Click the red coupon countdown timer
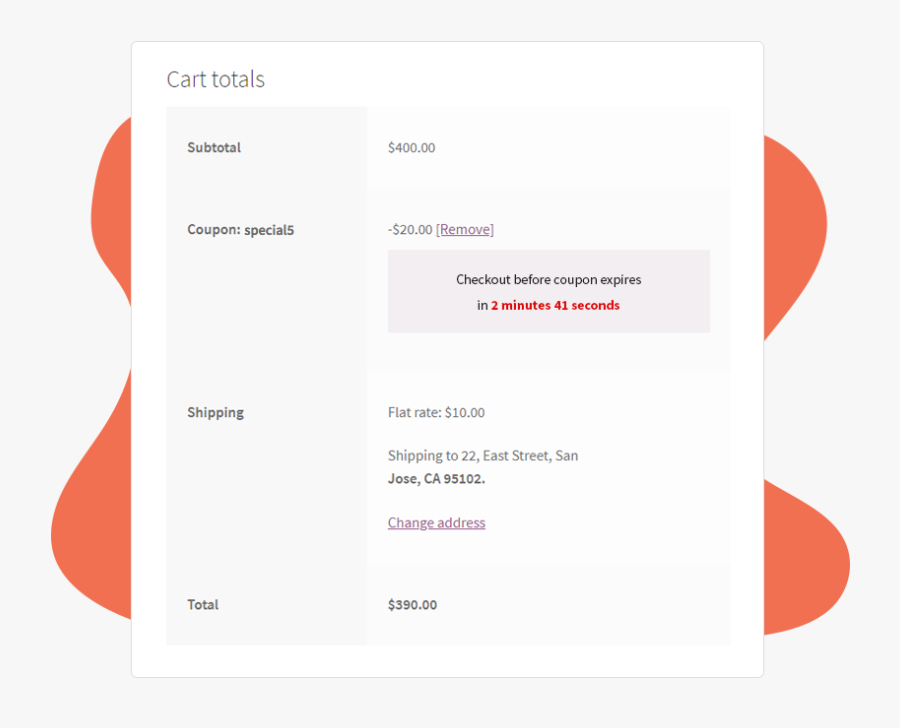900x728 pixels. tap(555, 305)
